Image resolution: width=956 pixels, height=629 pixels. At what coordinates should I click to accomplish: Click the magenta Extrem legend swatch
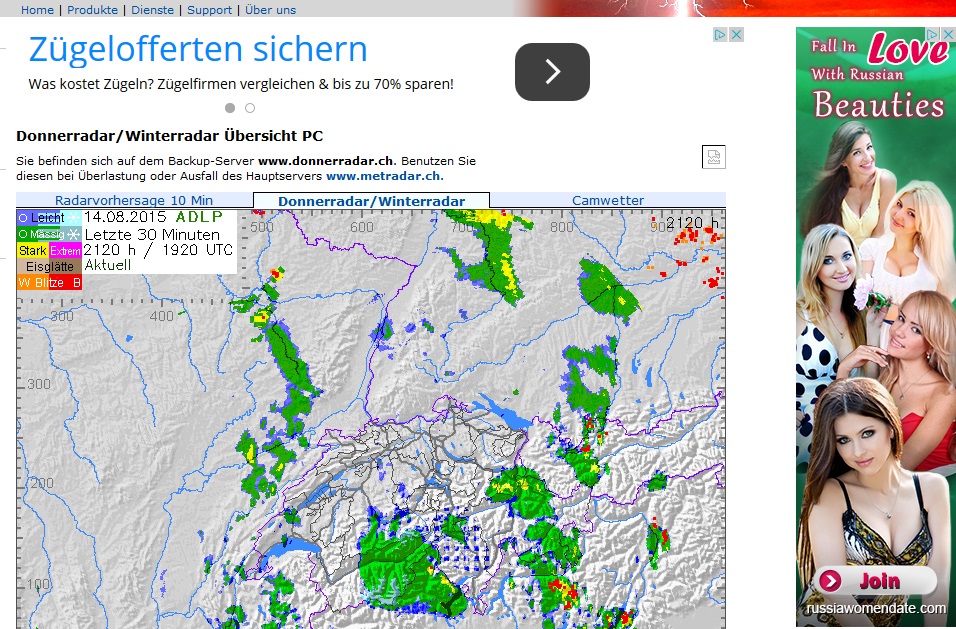click(x=65, y=251)
